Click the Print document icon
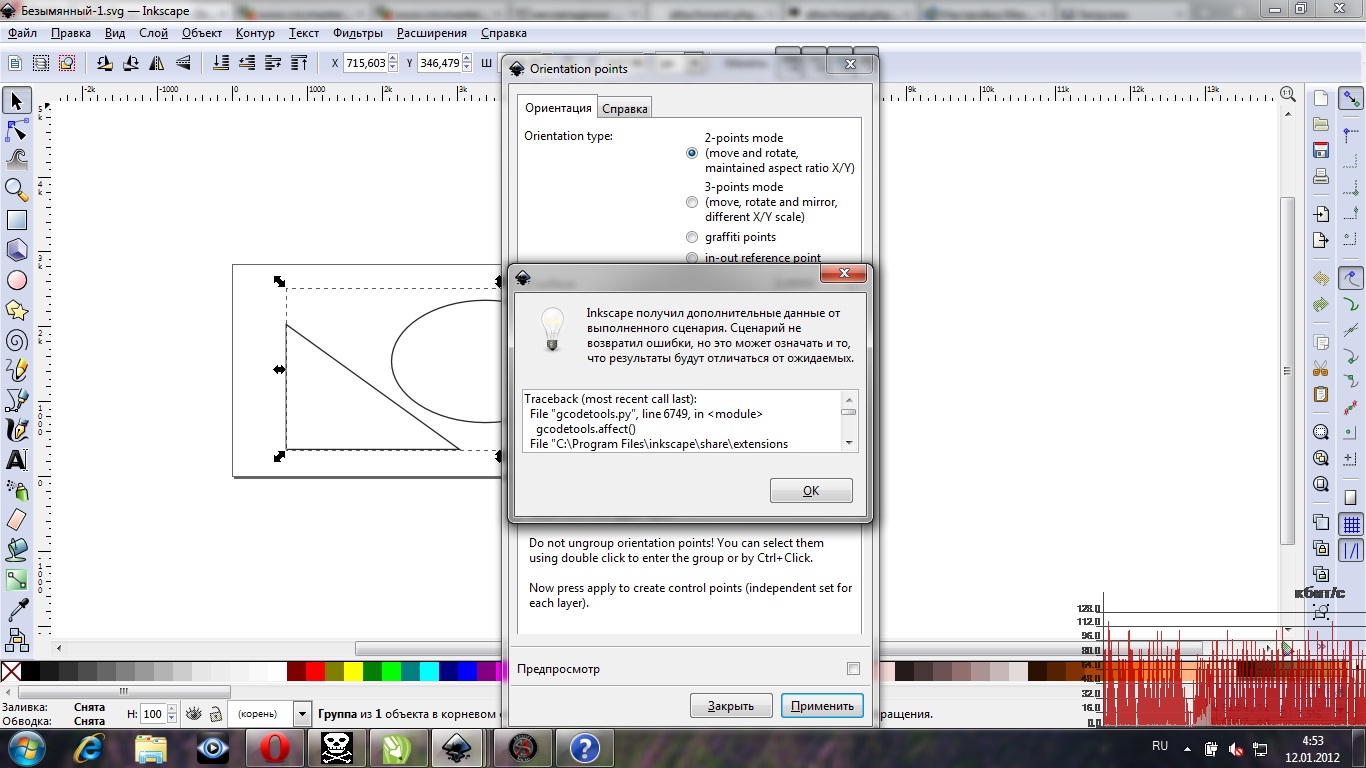Image resolution: width=1366 pixels, height=768 pixels. point(1321,177)
